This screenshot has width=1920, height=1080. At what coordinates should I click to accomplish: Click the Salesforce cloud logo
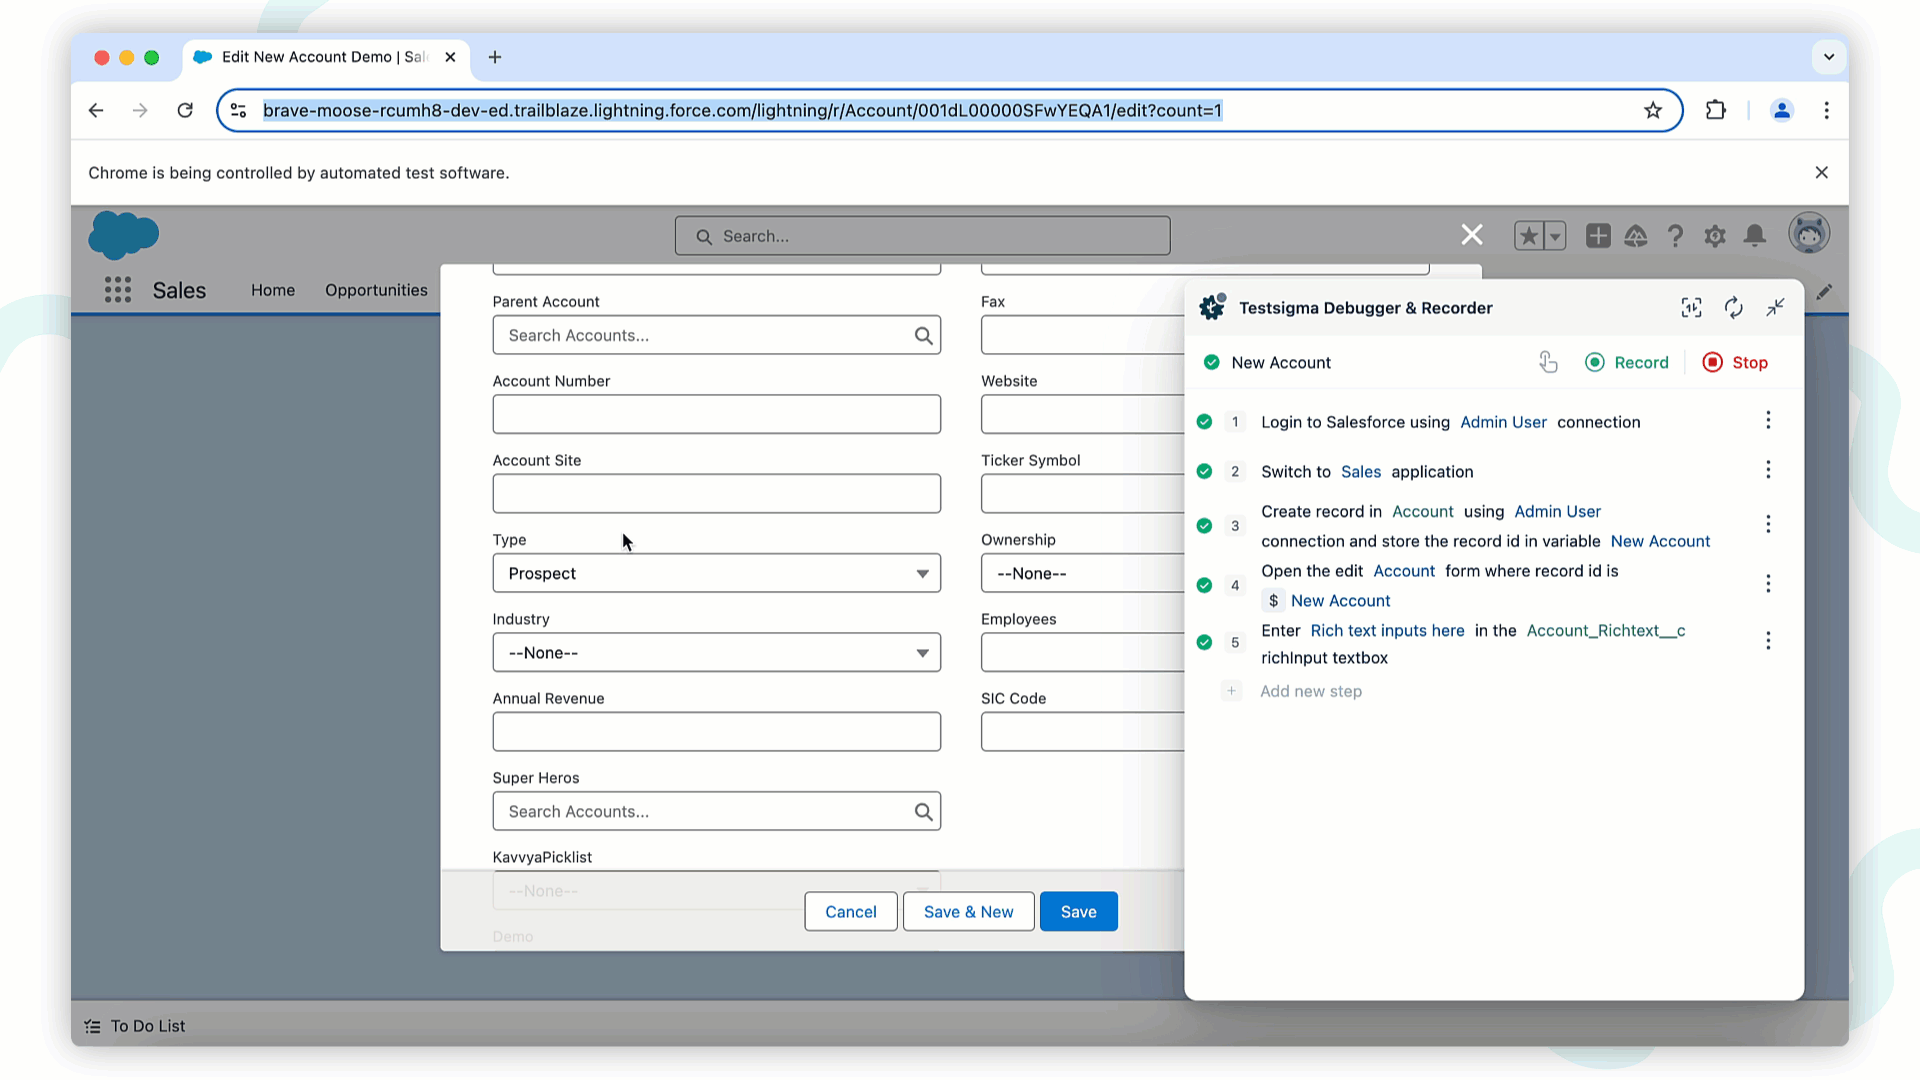[x=123, y=235]
